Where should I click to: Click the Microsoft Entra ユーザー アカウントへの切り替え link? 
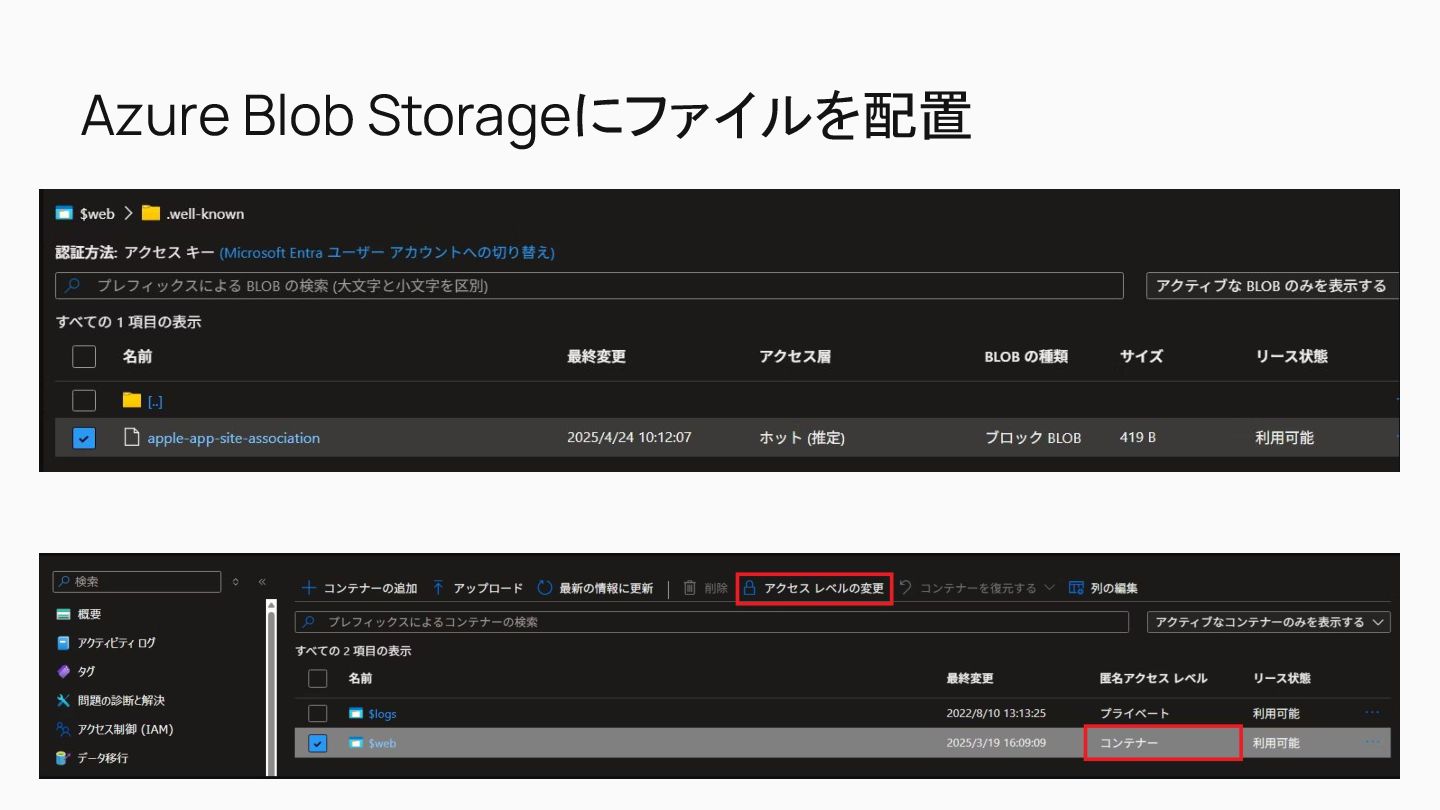pyautogui.click(x=387, y=253)
